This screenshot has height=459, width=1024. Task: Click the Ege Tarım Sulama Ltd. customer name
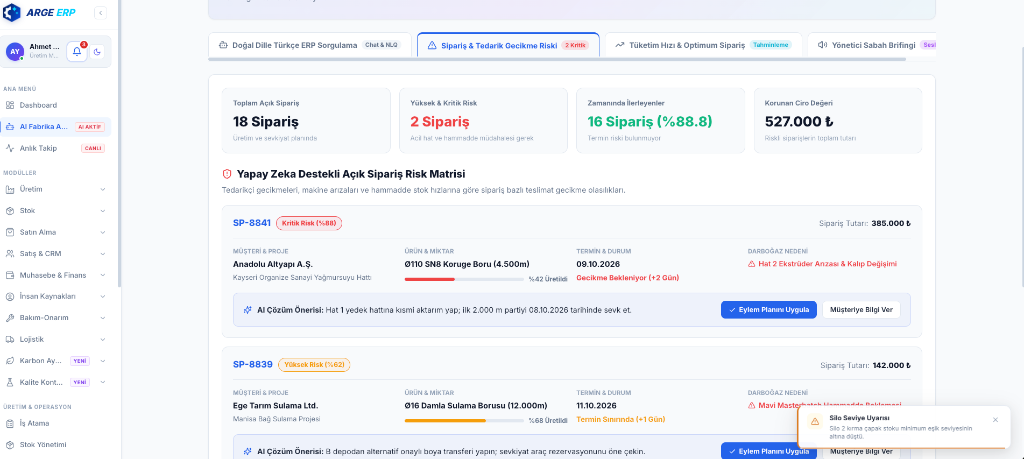tap(275, 405)
